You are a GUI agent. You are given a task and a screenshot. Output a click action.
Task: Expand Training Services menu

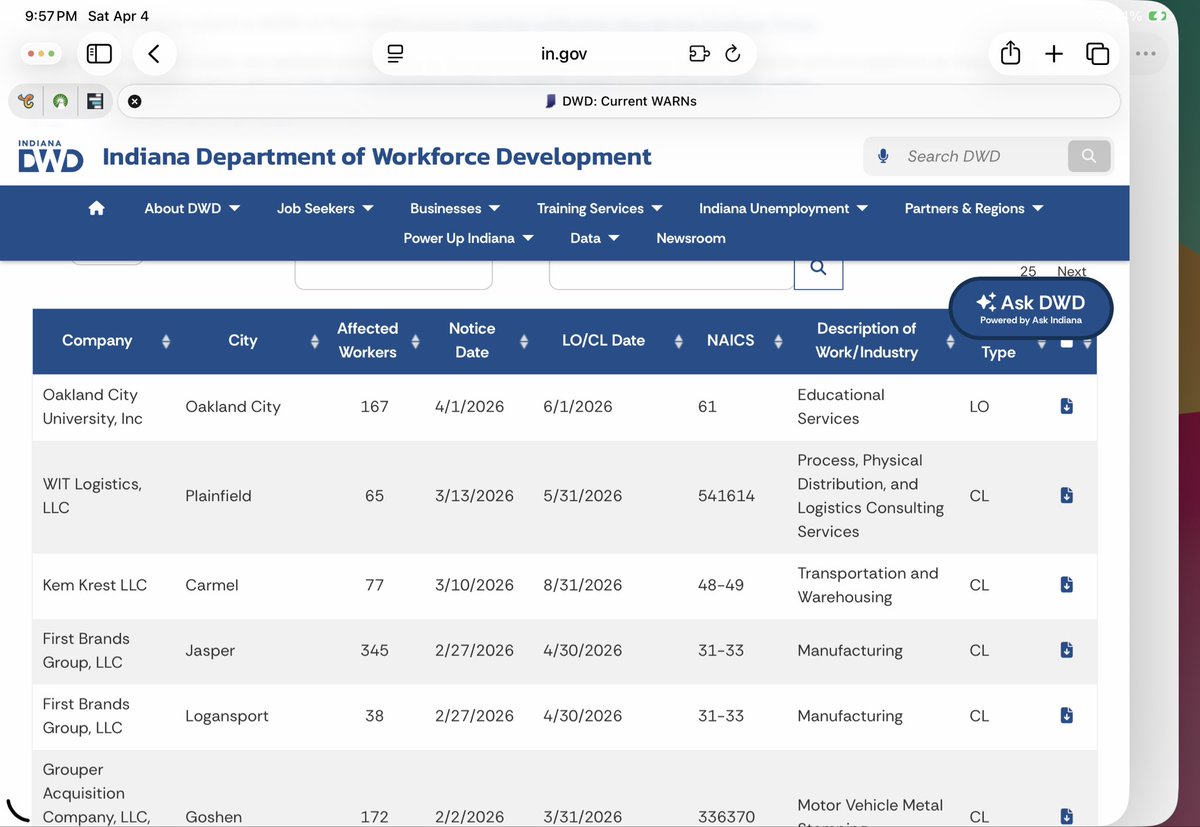tap(599, 208)
